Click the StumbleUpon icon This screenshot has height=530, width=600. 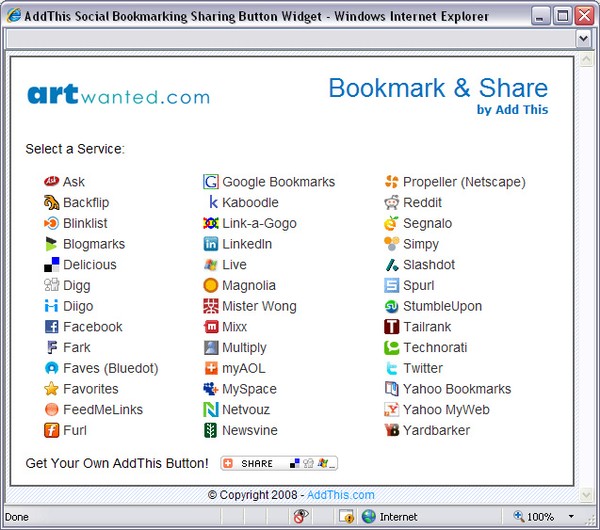pyautogui.click(x=391, y=306)
